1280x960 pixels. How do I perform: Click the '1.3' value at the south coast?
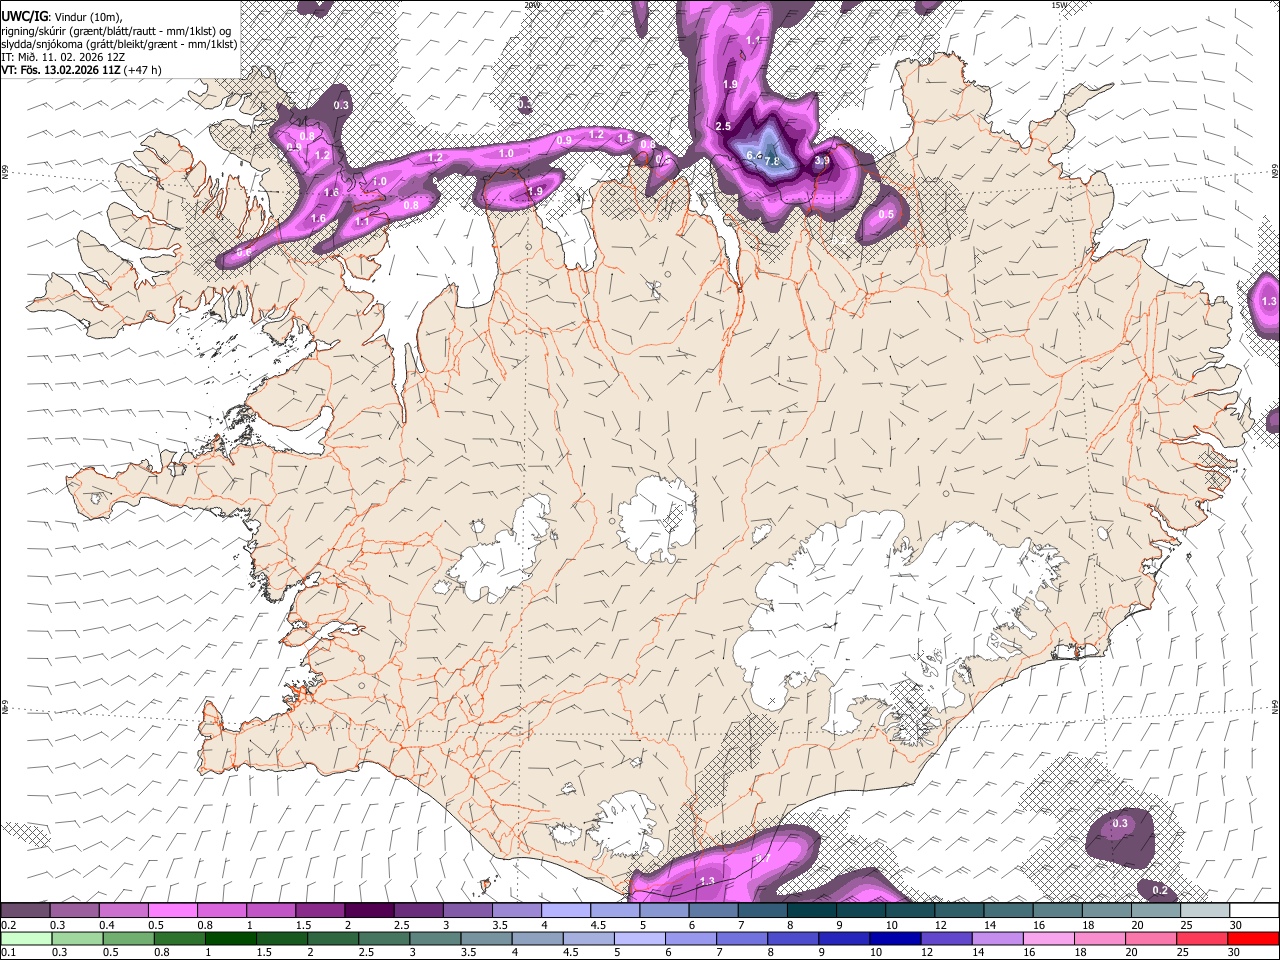click(x=707, y=881)
